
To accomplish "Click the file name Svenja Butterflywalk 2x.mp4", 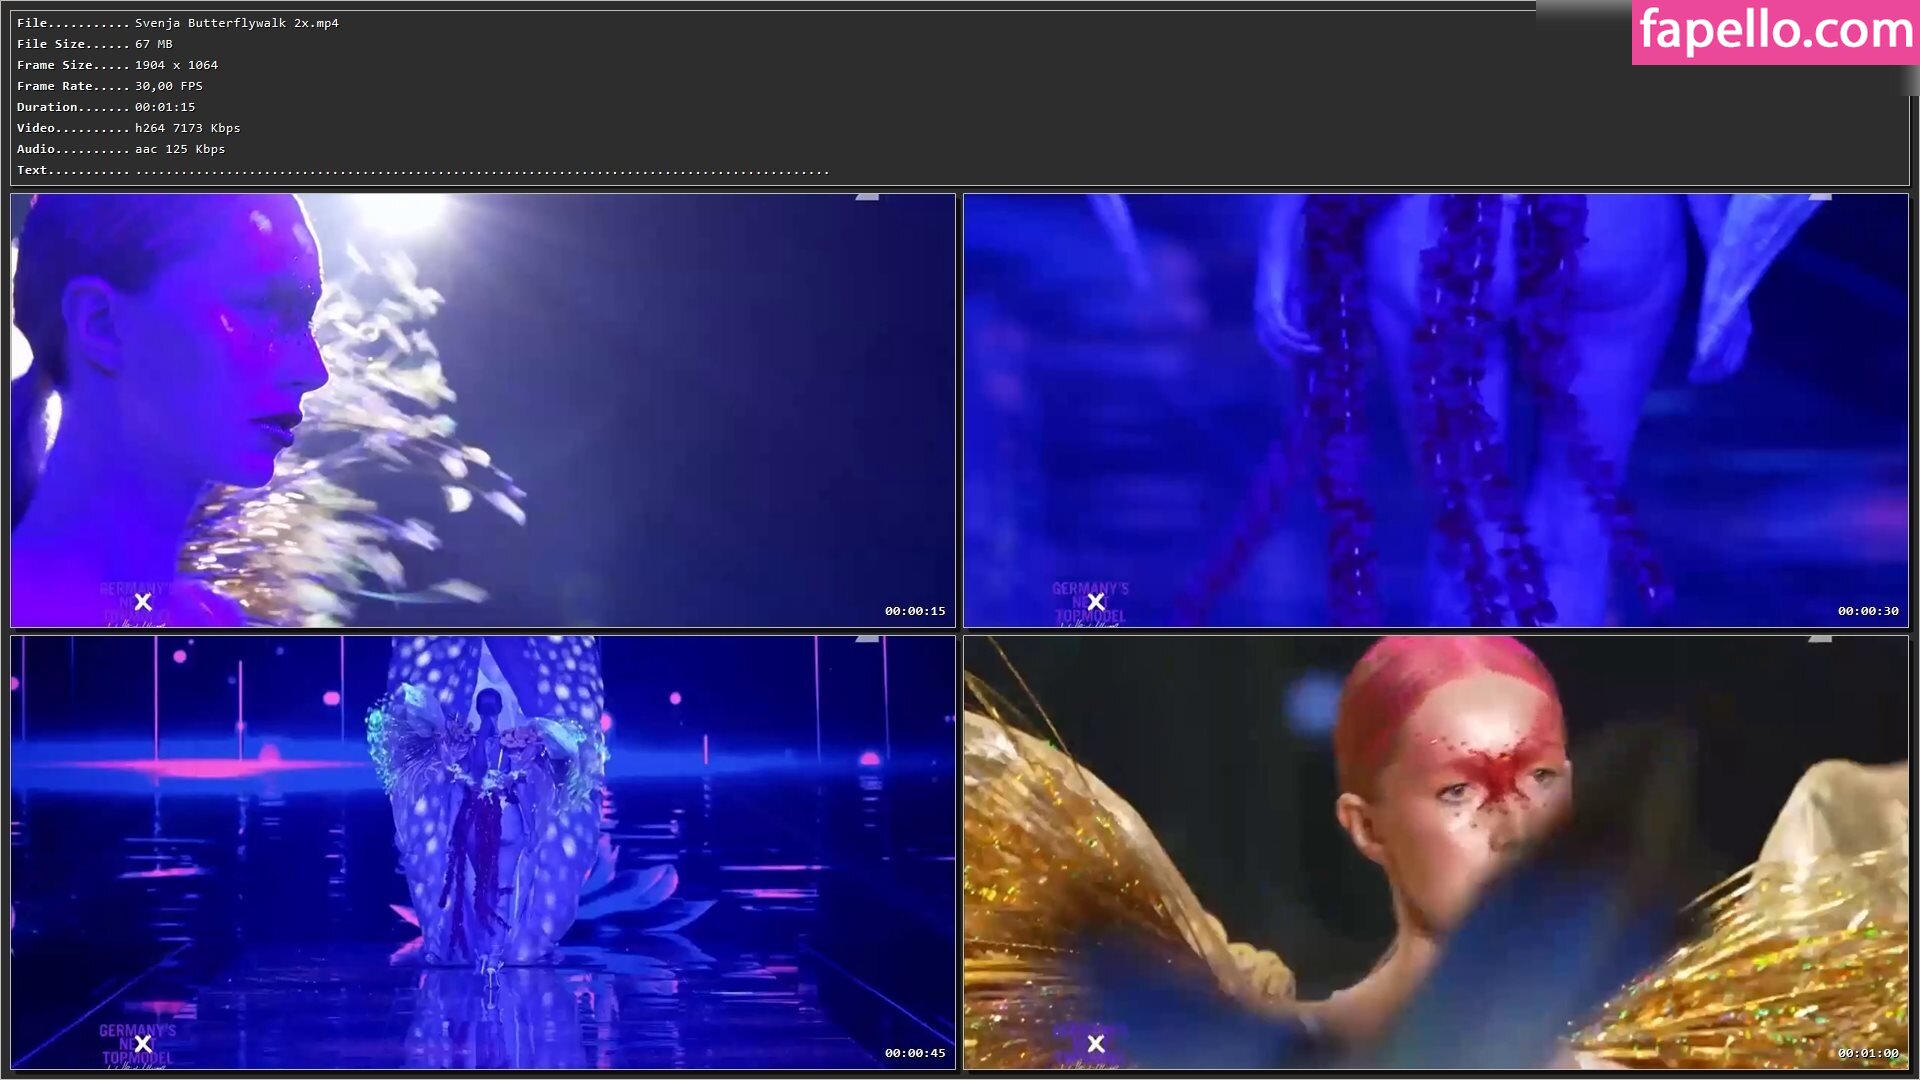I will (x=237, y=23).
